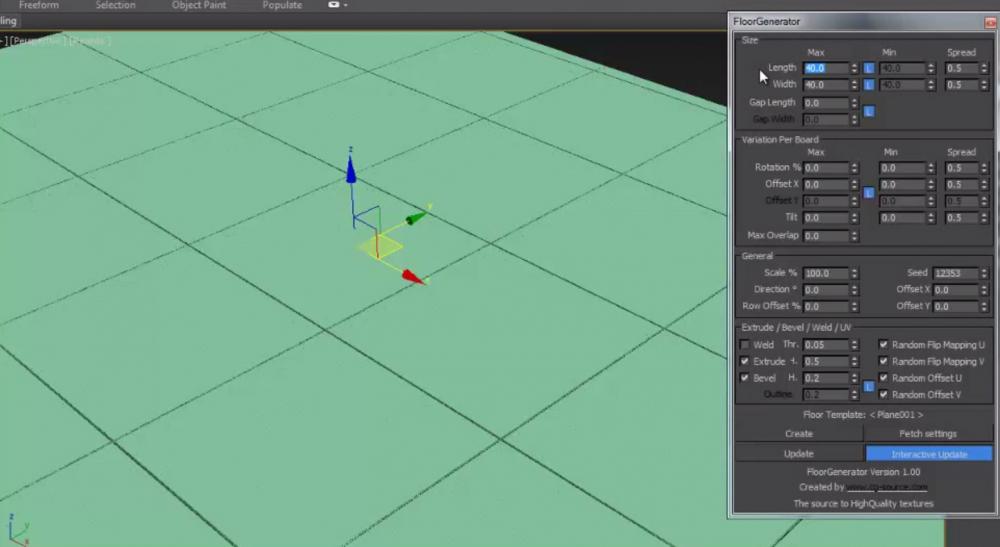
Task: Click the Tilt Max value field
Action: 826,218
